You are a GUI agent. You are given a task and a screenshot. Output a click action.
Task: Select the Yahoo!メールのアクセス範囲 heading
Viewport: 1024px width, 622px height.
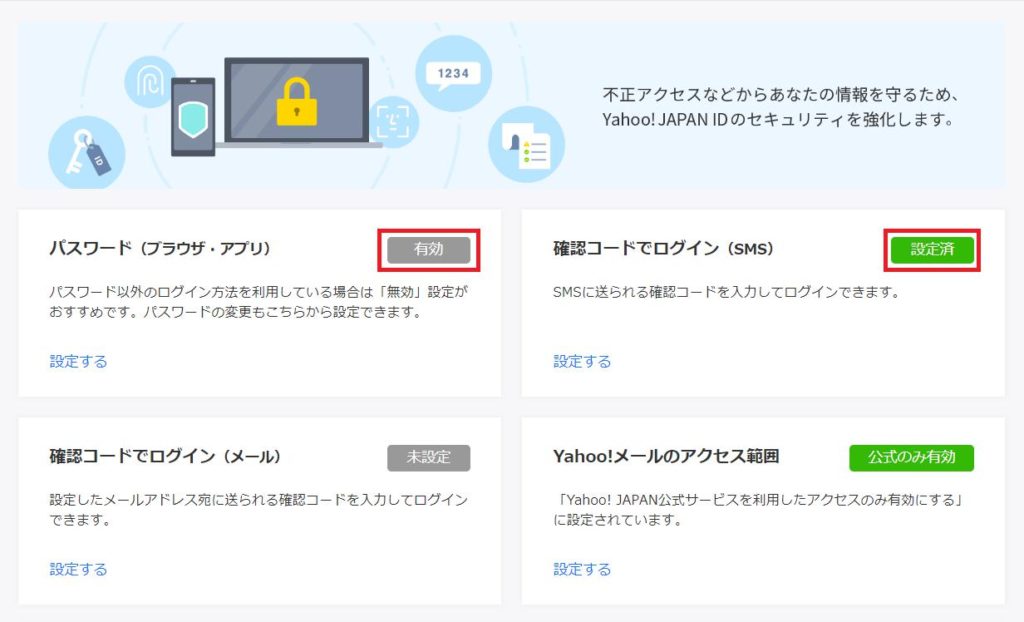665,456
